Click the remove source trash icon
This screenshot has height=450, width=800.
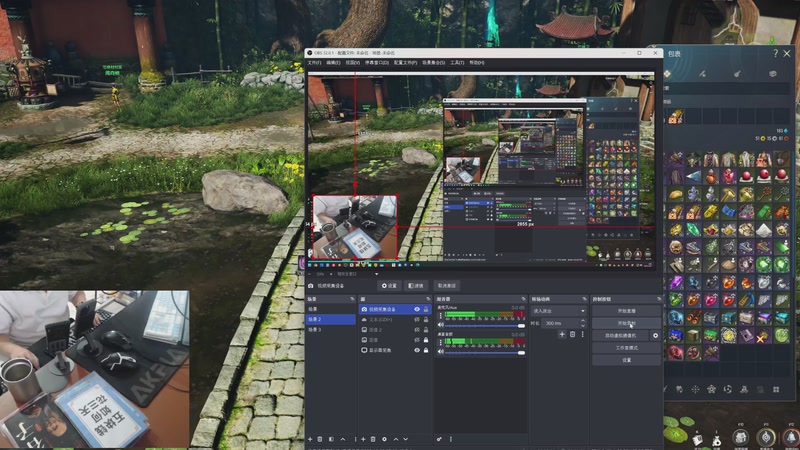[373, 439]
